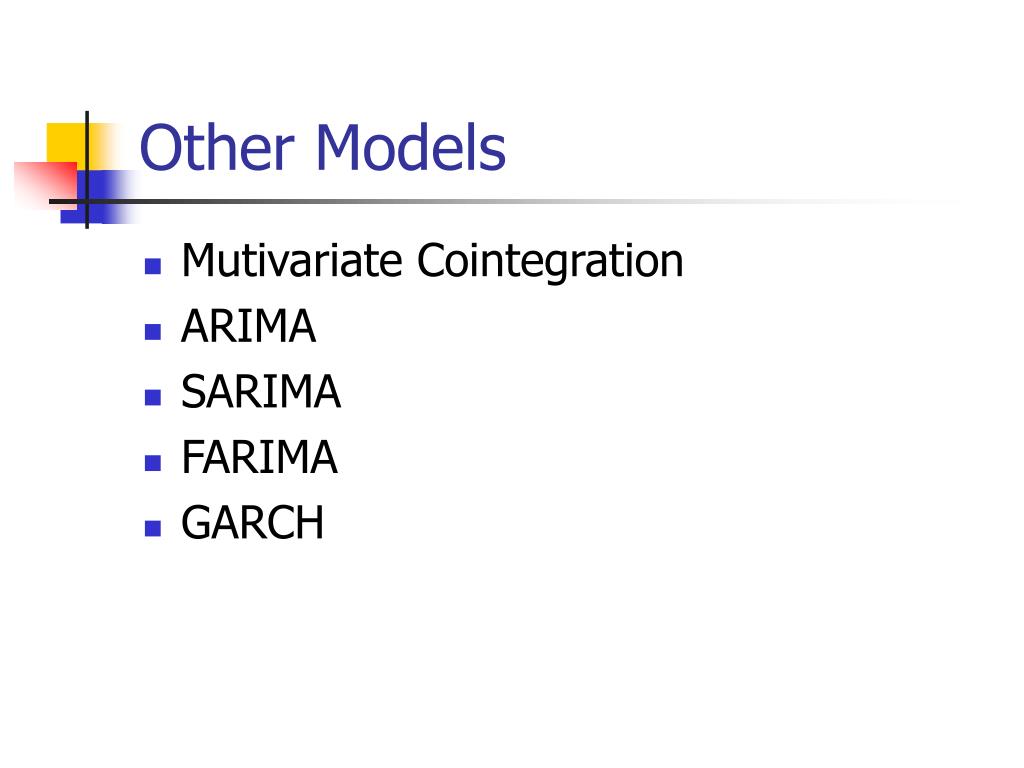Click the ARIMA bullet text
This screenshot has width=1024, height=768.
click(249, 326)
